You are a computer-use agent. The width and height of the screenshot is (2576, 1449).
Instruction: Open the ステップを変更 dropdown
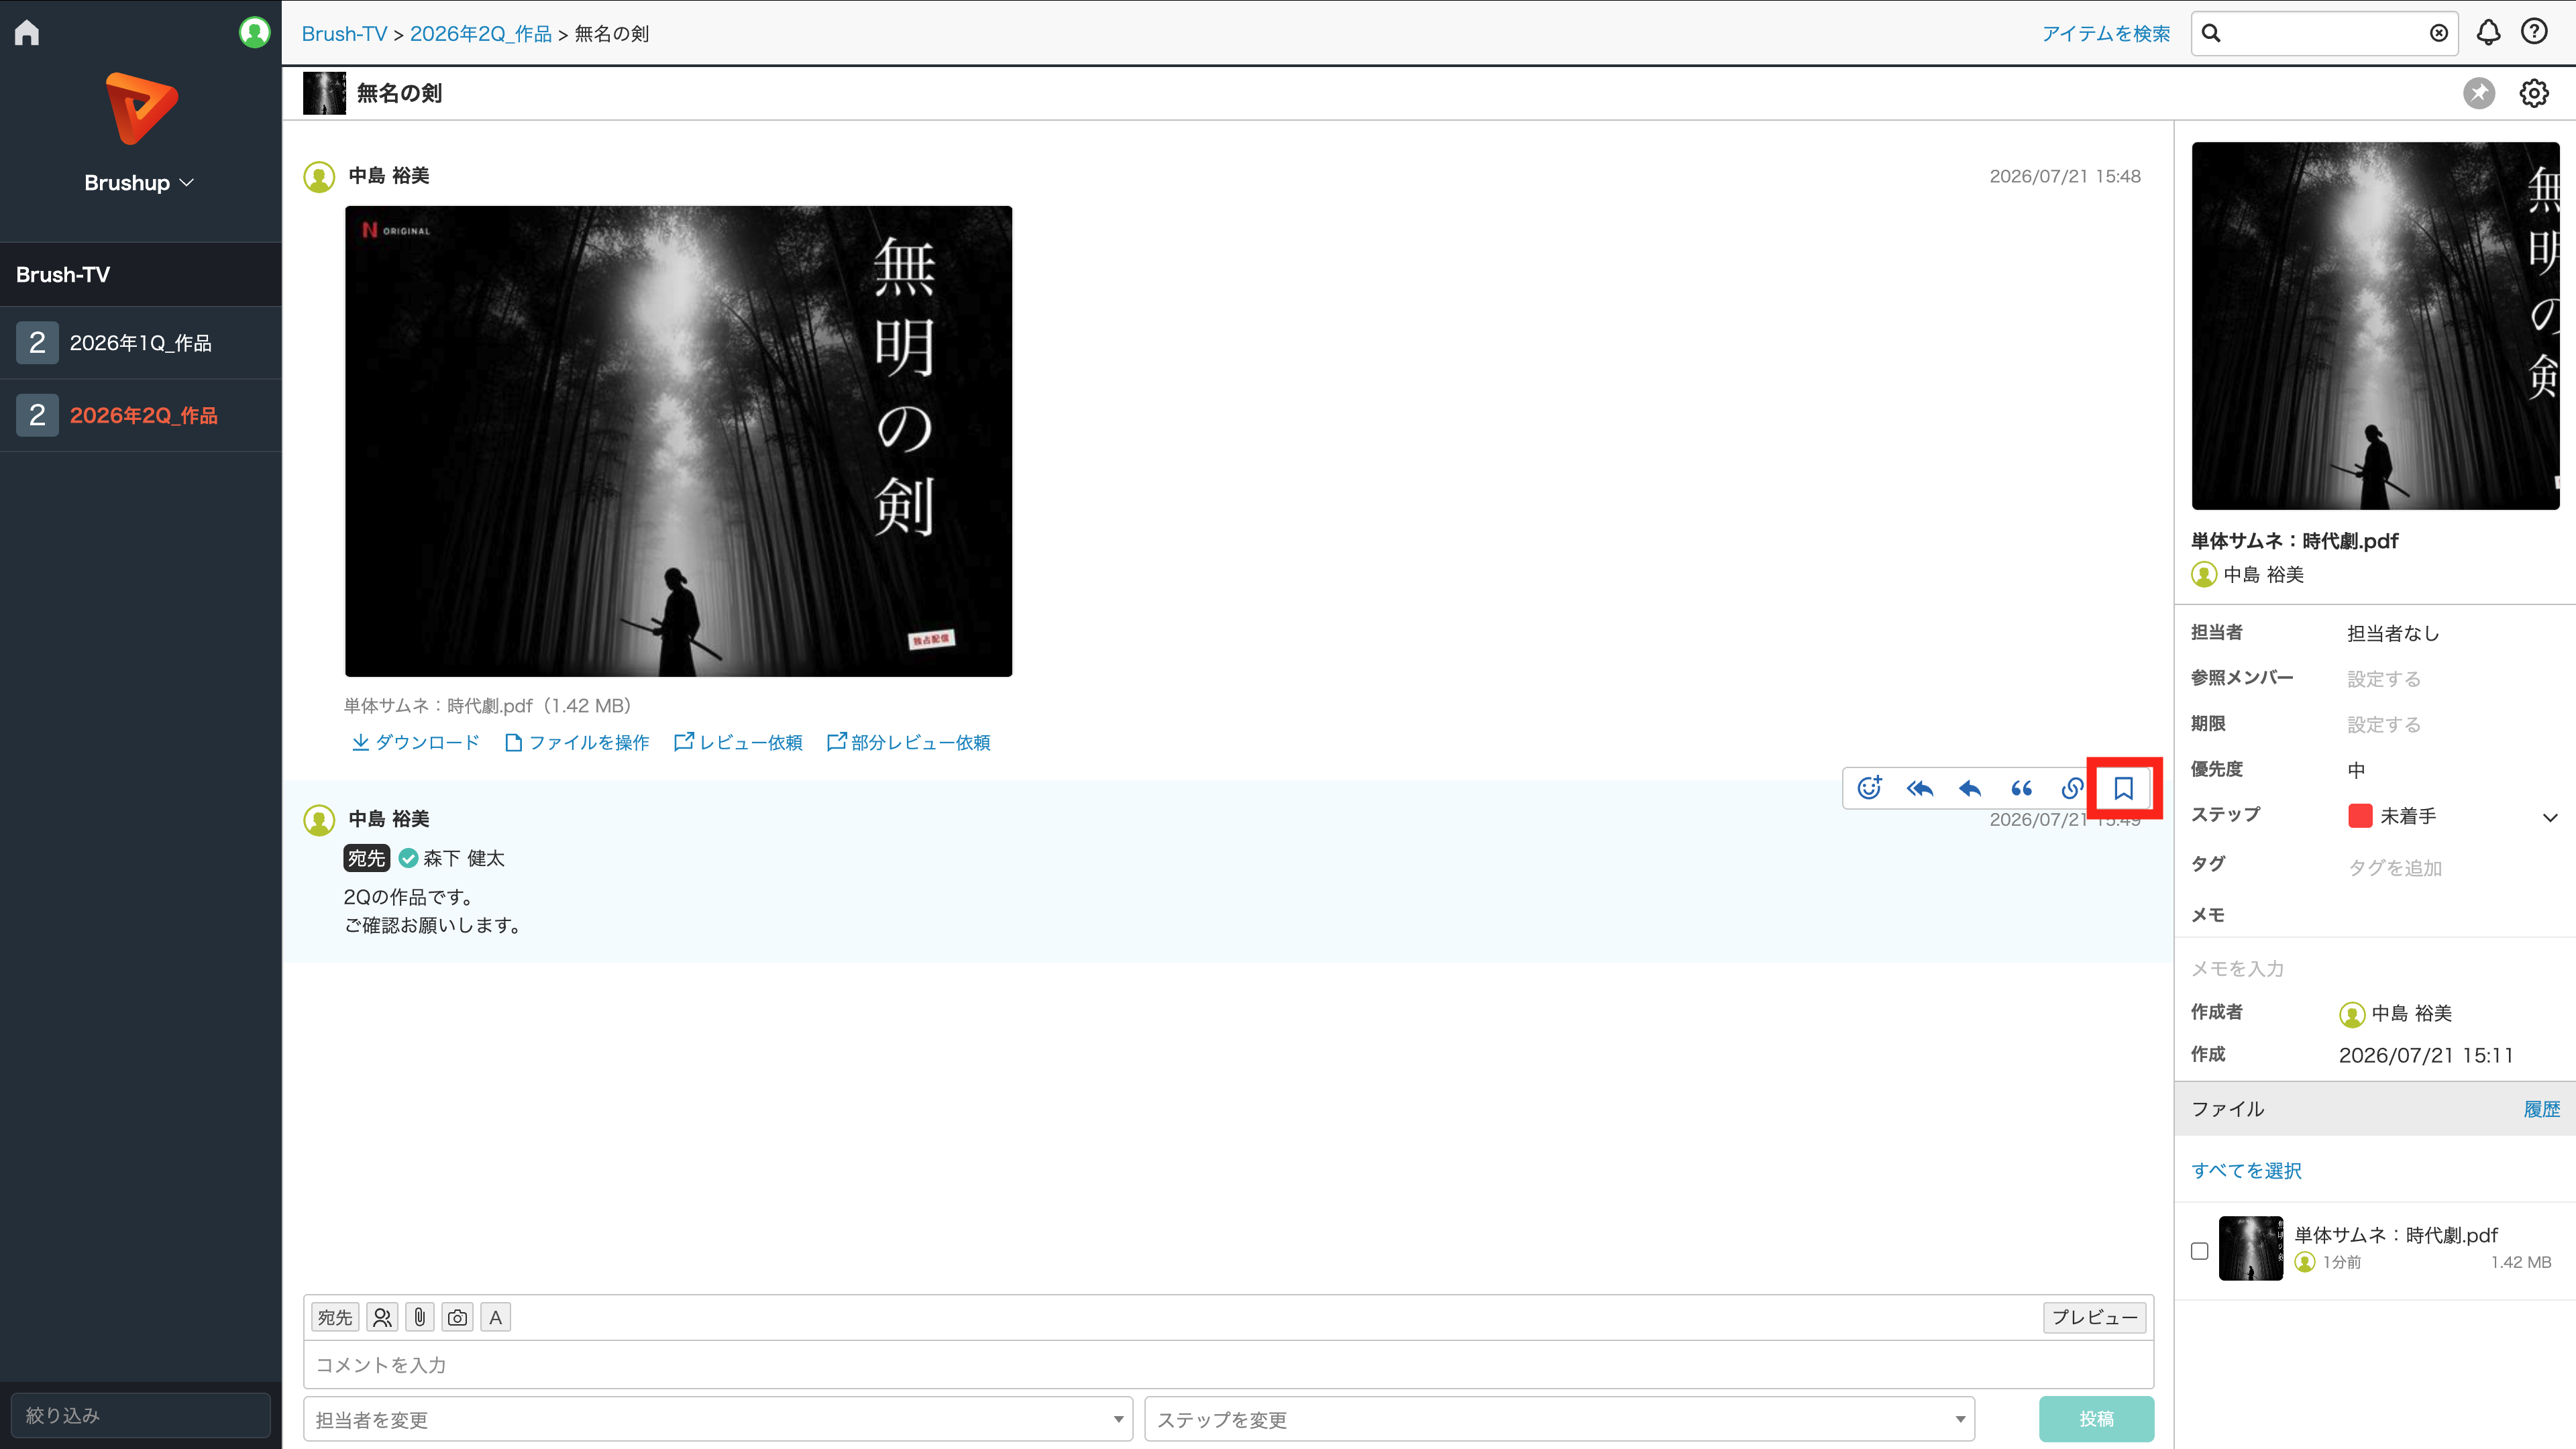point(1559,1419)
